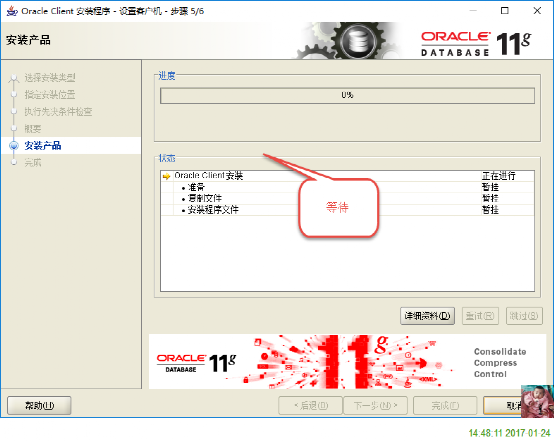The width and height of the screenshot is (554, 442).
Task: Select the 安装程序文件 status row
Action: [347, 210]
